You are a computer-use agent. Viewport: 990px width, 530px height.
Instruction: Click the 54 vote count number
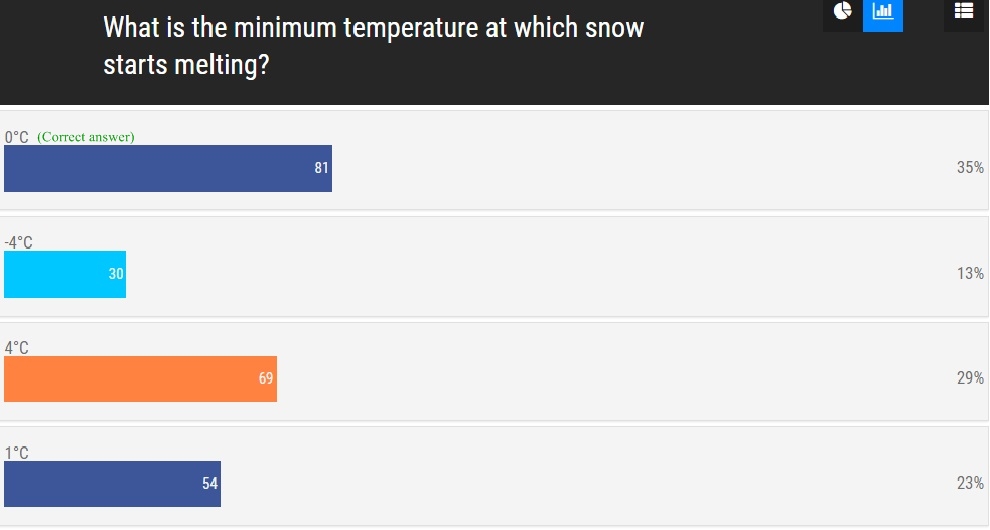210,484
